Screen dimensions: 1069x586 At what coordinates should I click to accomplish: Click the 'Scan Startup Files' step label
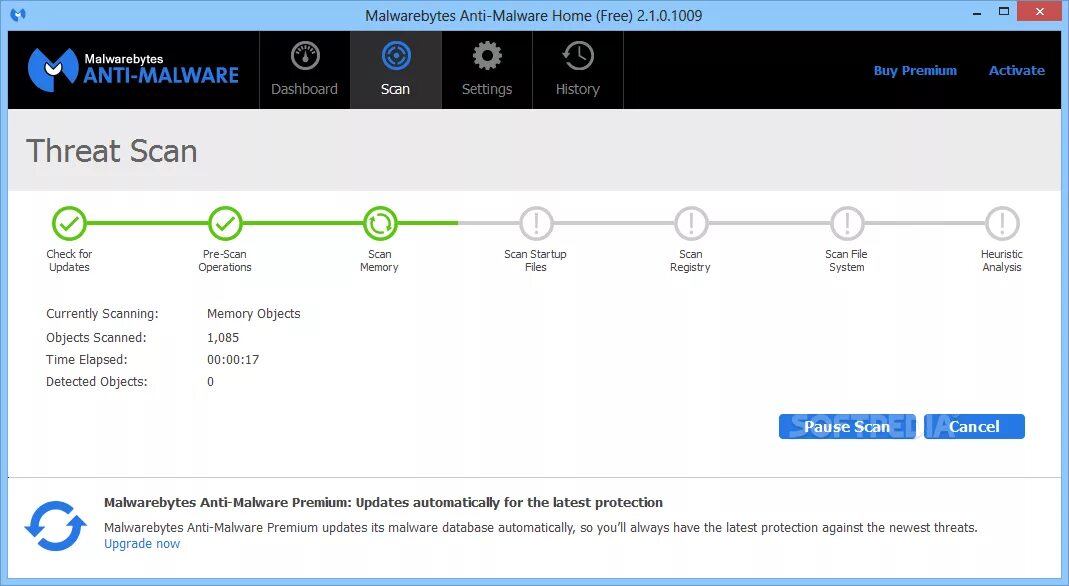tap(536, 260)
